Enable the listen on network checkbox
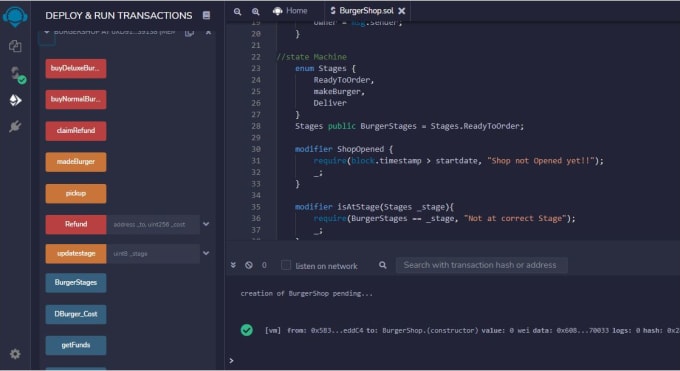The height and width of the screenshot is (371, 680). 286,265
